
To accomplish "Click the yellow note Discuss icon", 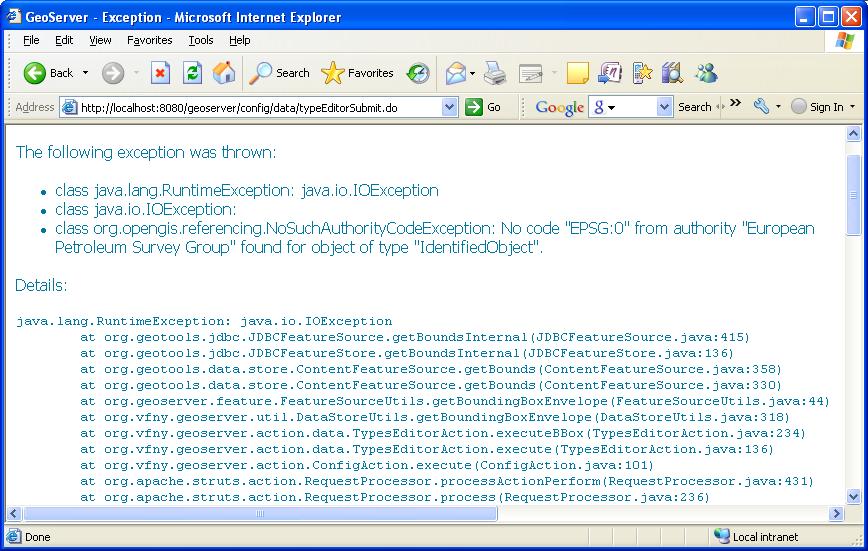I will (x=577, y=73).
